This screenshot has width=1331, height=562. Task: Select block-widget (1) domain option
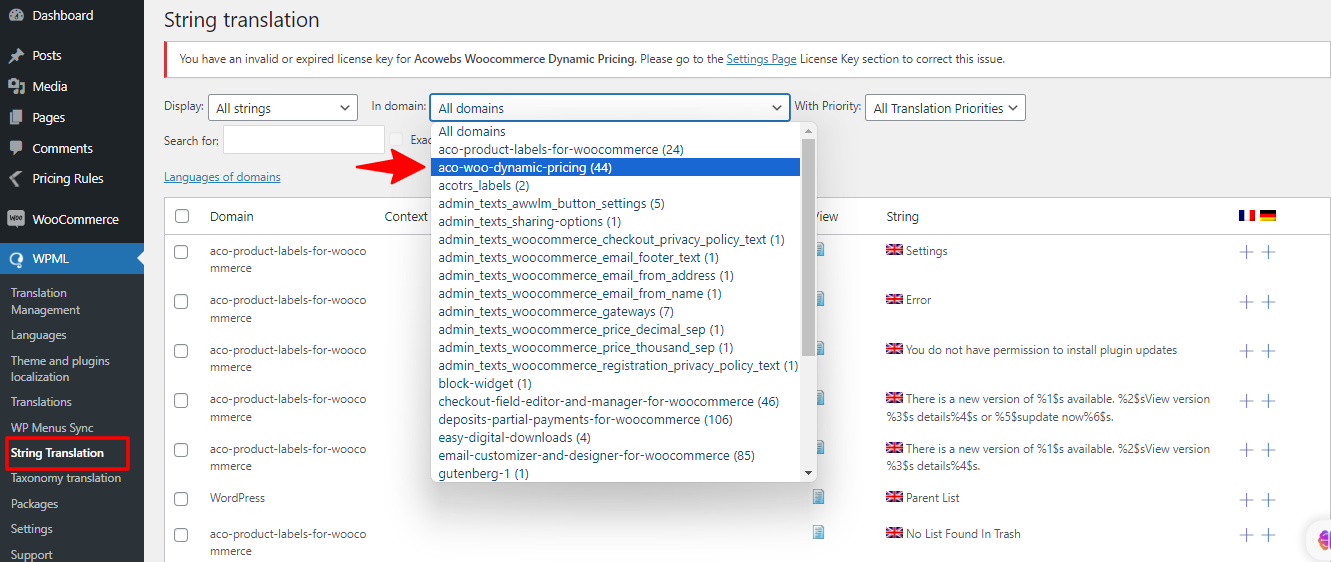(615, 384)
